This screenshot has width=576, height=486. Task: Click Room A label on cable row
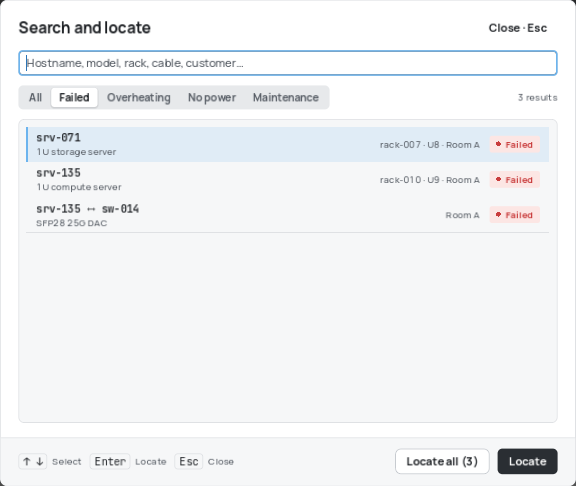462,215
